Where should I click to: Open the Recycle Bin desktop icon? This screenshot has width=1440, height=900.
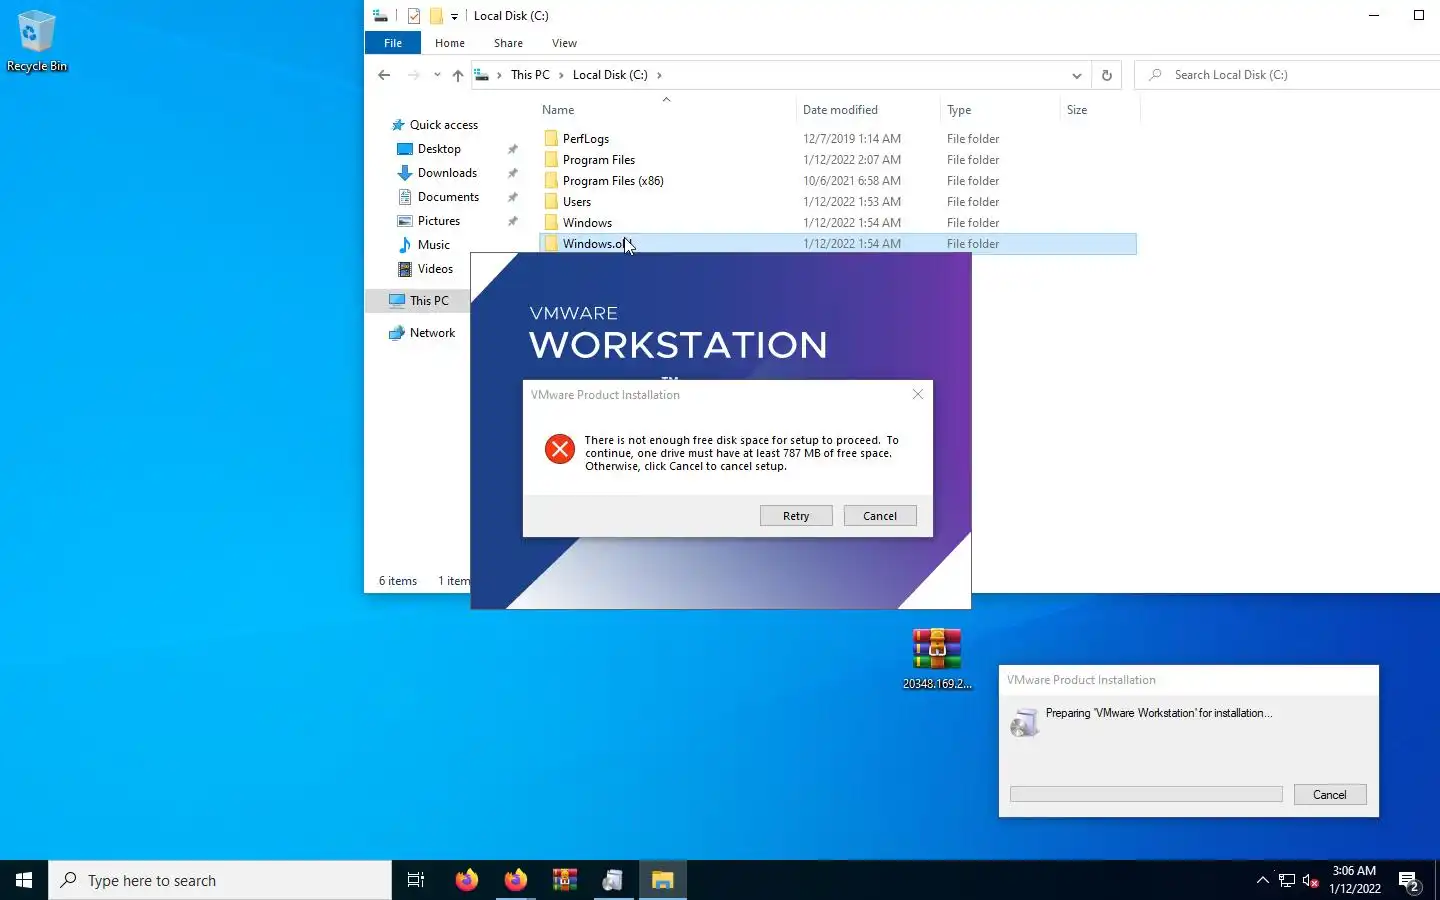point(37,41)
